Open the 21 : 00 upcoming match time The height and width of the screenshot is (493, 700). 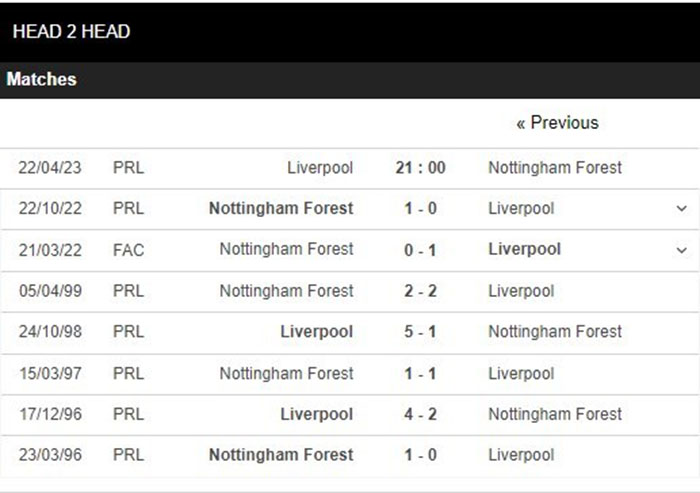[x=420, y=168]
